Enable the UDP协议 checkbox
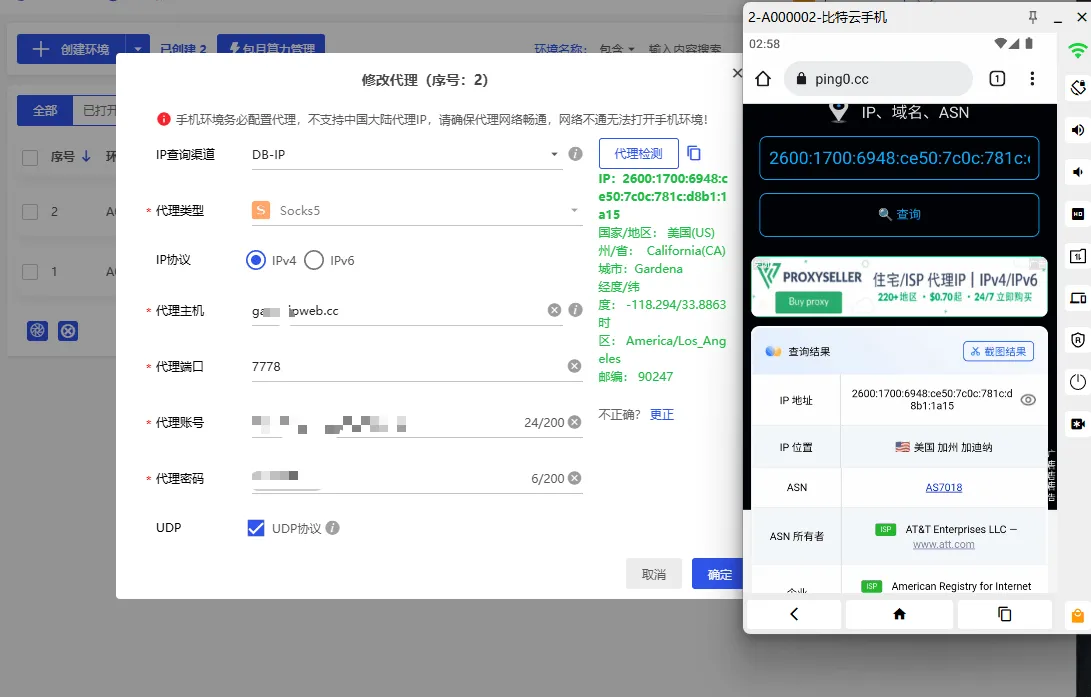 pyautogui.click(x=256, y=528)
